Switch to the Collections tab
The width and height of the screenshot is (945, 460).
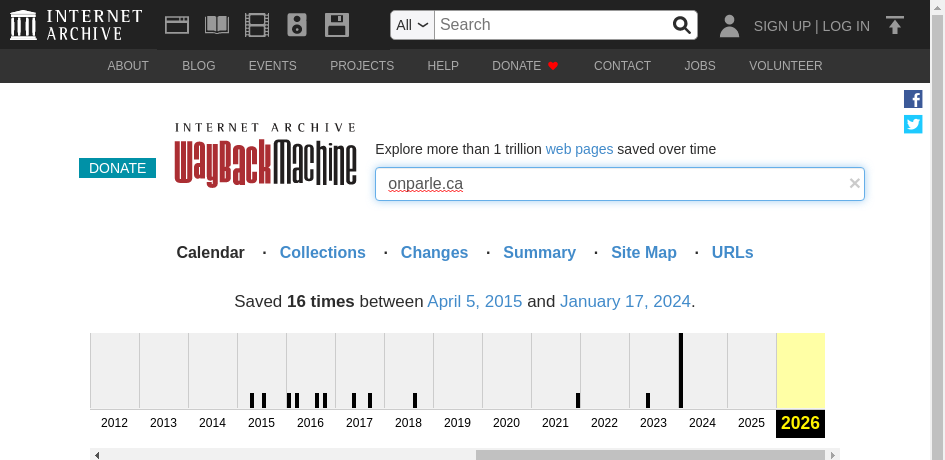[x=322, y=253]
